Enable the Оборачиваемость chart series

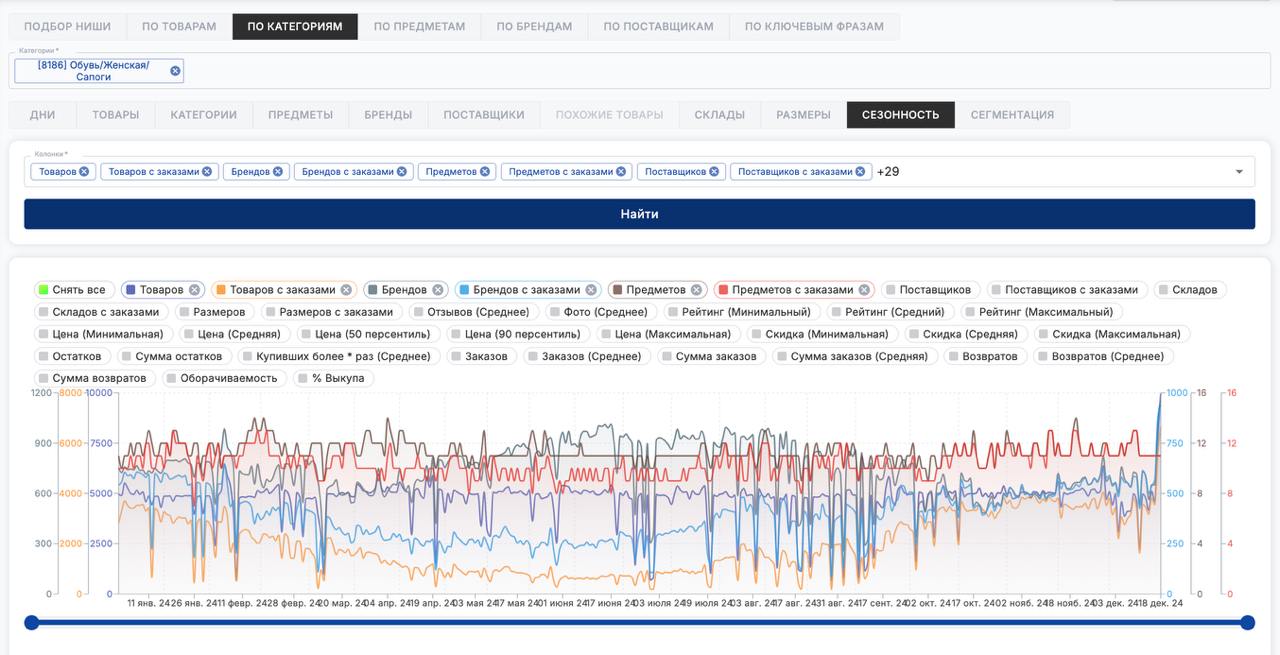click(172, 378)
